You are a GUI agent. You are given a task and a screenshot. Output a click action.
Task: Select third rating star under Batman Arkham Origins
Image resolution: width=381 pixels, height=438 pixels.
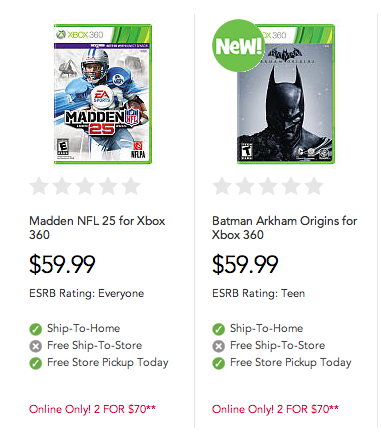[268, 186]
